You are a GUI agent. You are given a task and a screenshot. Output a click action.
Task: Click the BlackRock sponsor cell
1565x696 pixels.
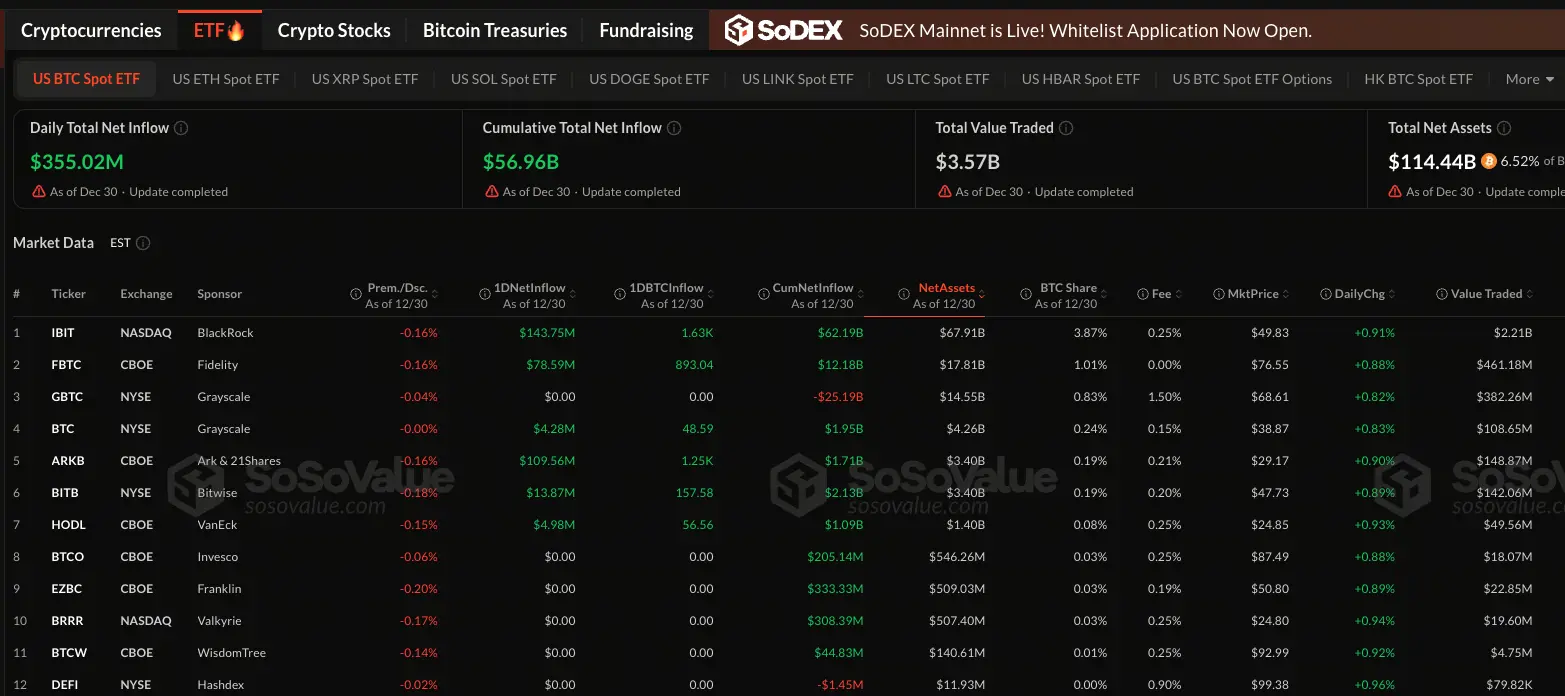click(x=227, y=333)
